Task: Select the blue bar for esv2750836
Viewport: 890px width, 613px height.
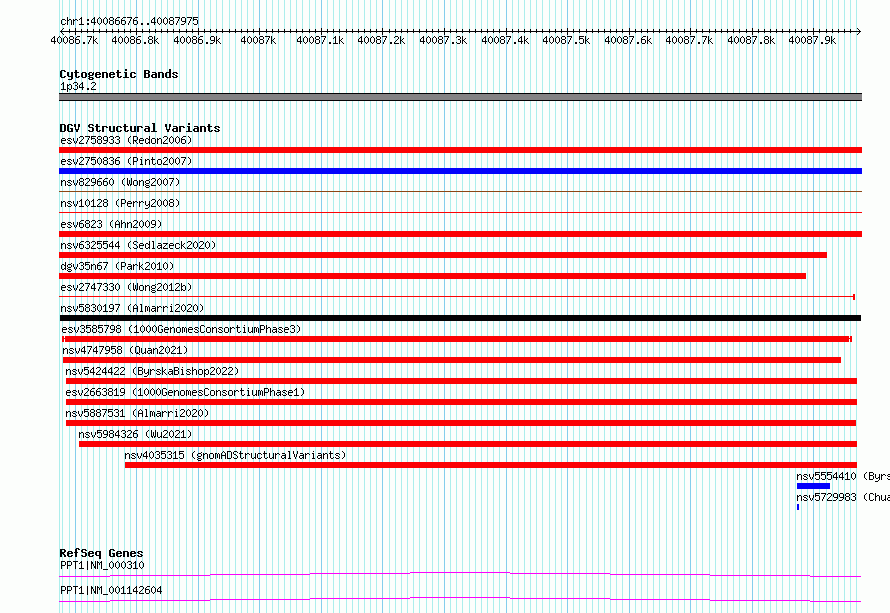Action: (460, 171)
